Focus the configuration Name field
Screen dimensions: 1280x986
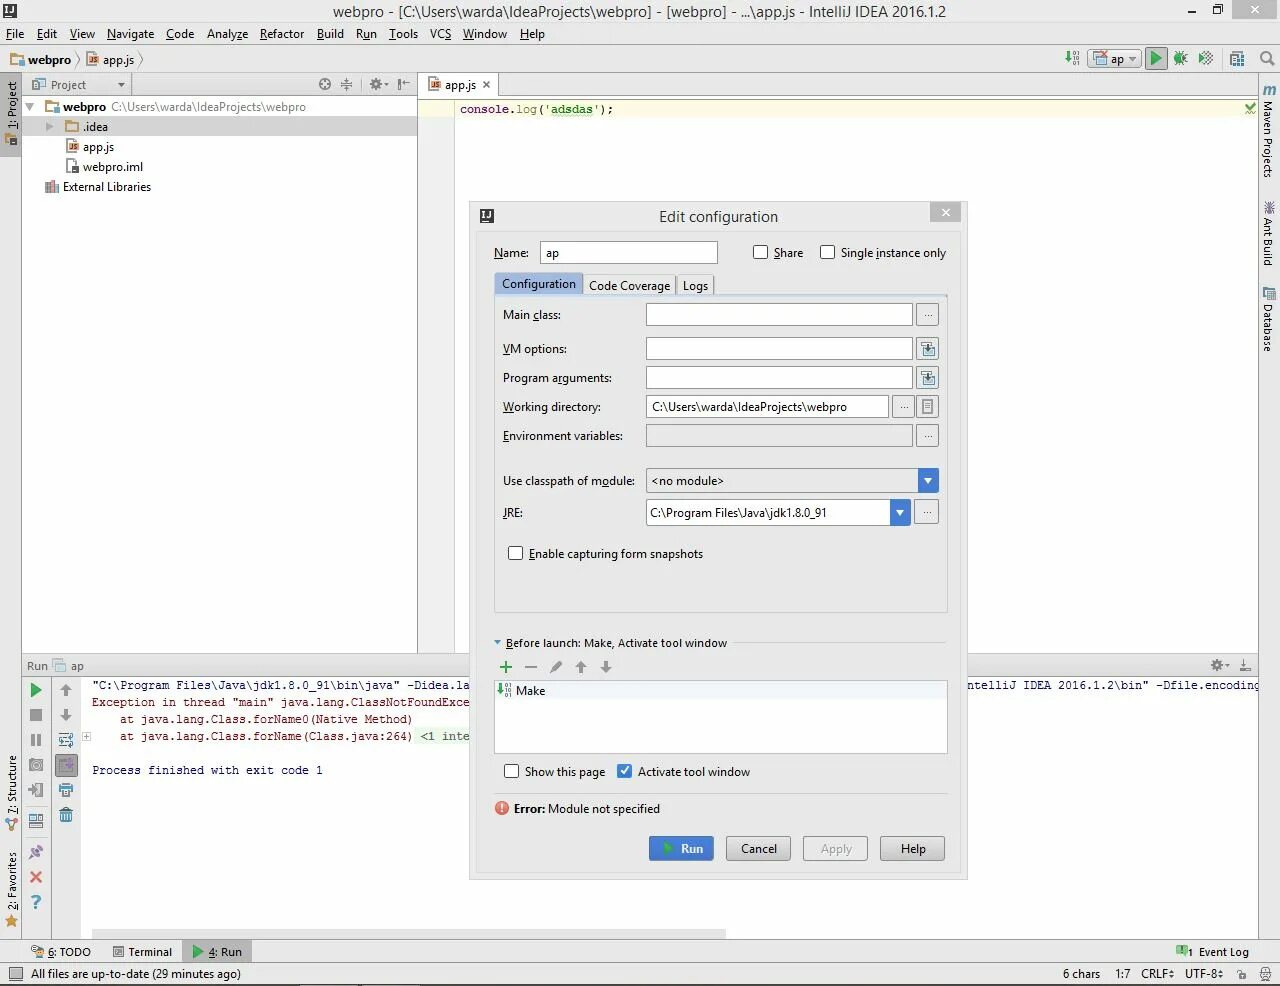pyautogui.click(x=629, y=253)
